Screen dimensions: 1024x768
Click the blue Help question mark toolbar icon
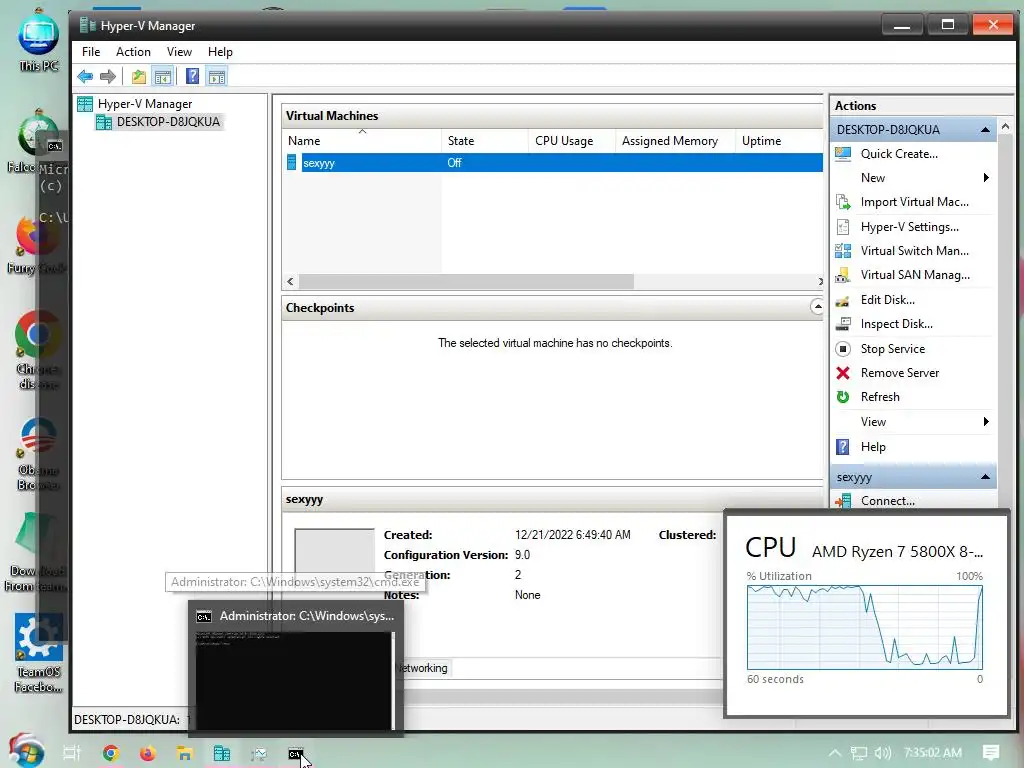tap(192, 76)
